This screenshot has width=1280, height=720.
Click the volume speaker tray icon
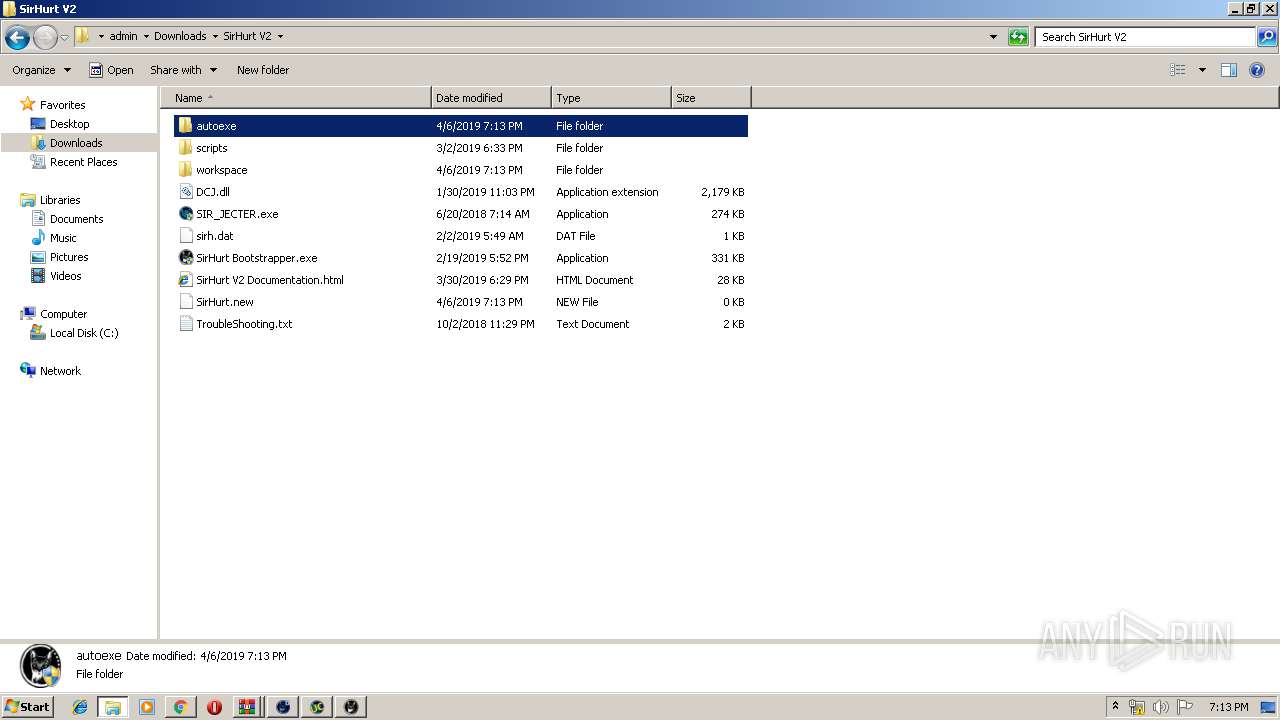[1160, 707]
